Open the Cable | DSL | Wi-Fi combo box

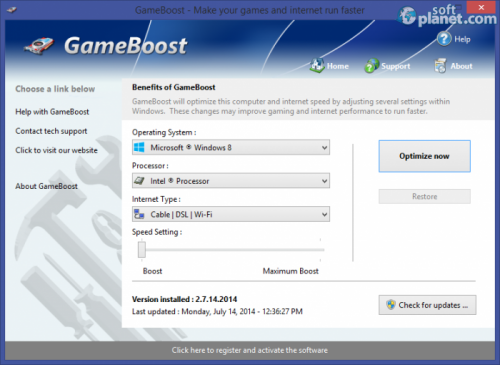(x=231, y=214)
